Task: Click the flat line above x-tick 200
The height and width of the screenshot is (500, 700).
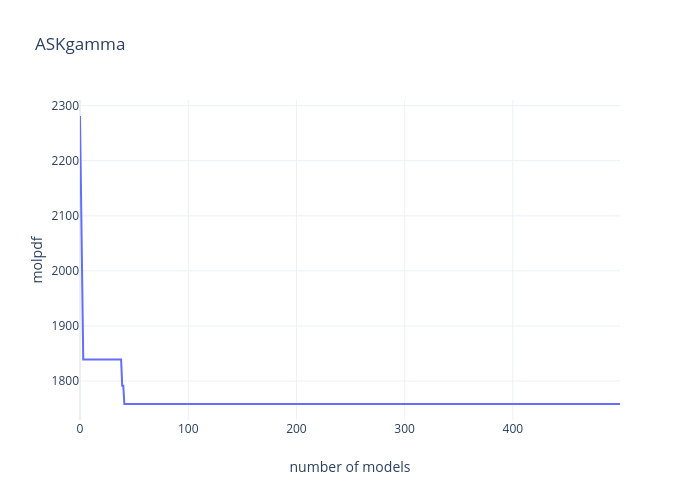Action: (296, 404)
